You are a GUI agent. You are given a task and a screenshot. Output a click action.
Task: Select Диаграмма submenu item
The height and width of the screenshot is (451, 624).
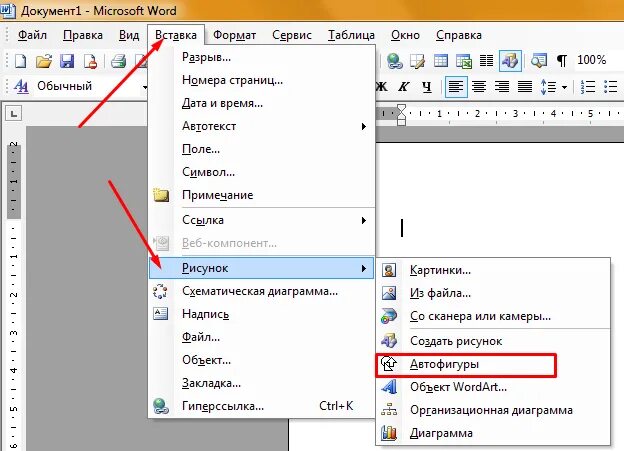click(x=493, y=433)
